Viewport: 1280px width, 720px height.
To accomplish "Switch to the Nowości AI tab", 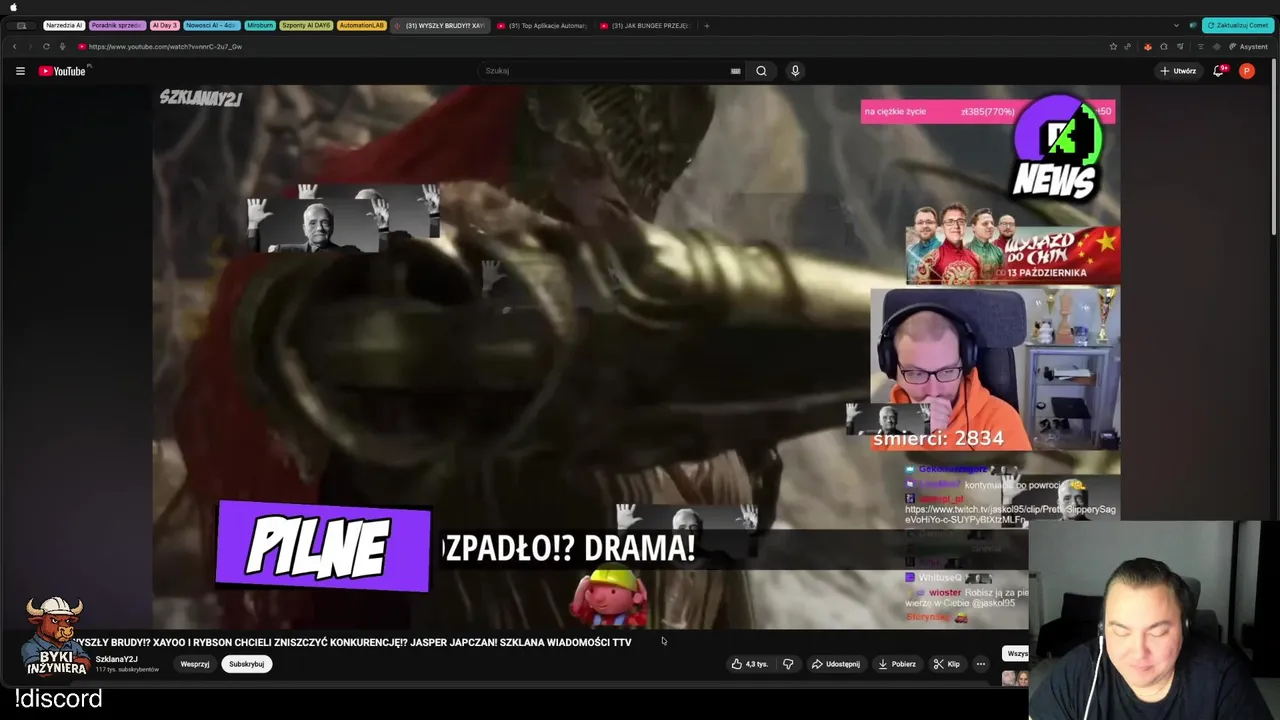I will click(211, 25).
